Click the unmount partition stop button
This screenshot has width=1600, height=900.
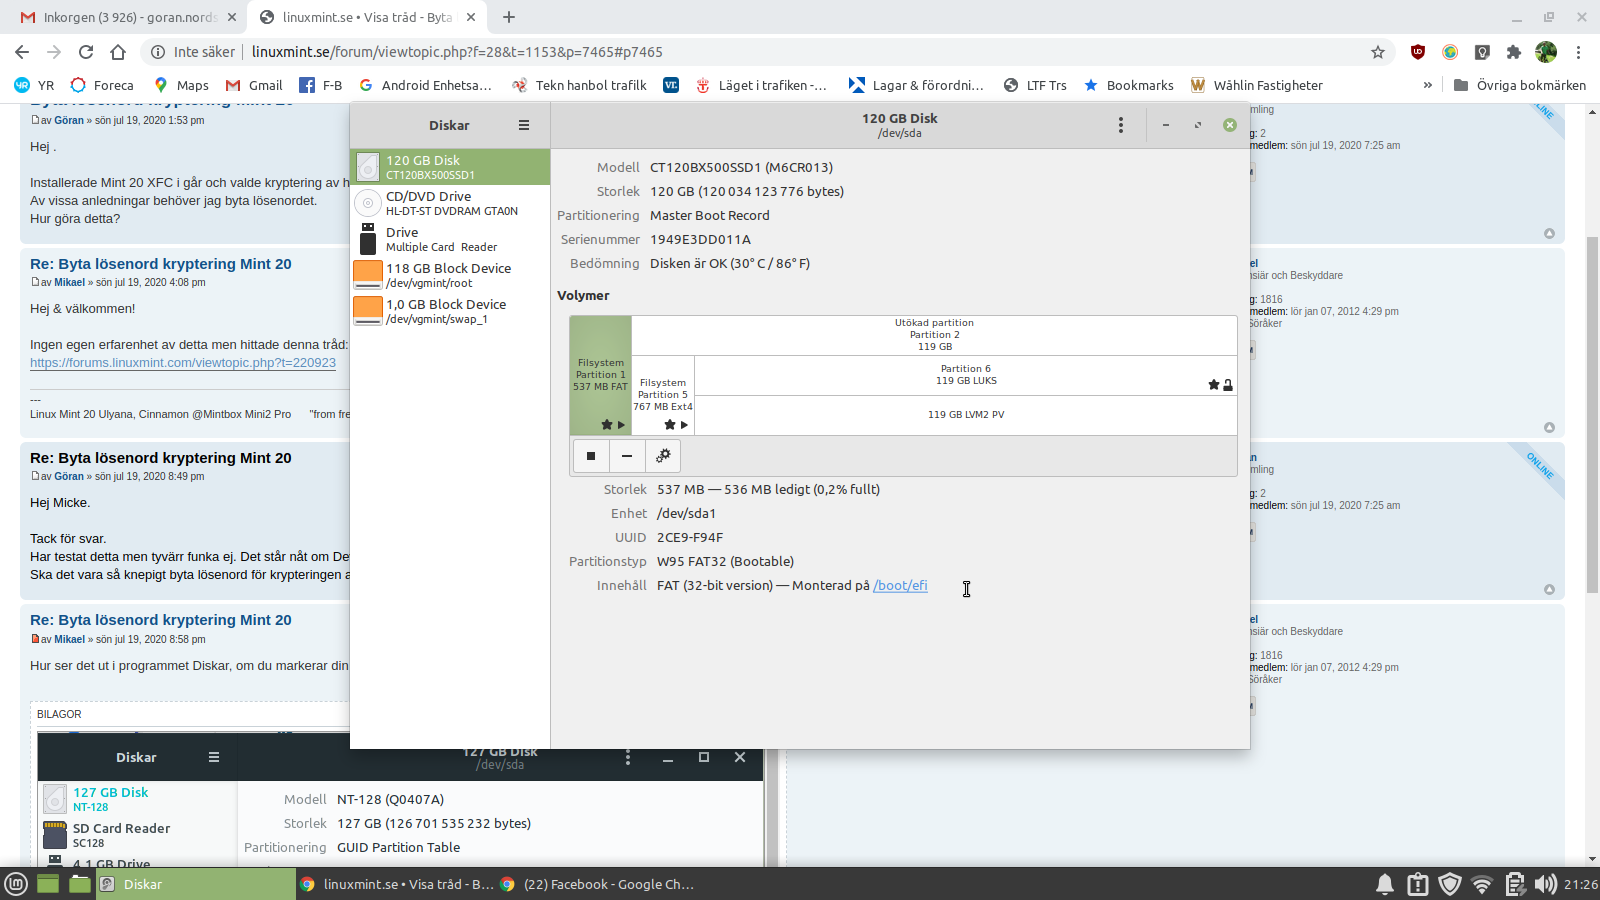pyautogui.click(x=591, y=456)
